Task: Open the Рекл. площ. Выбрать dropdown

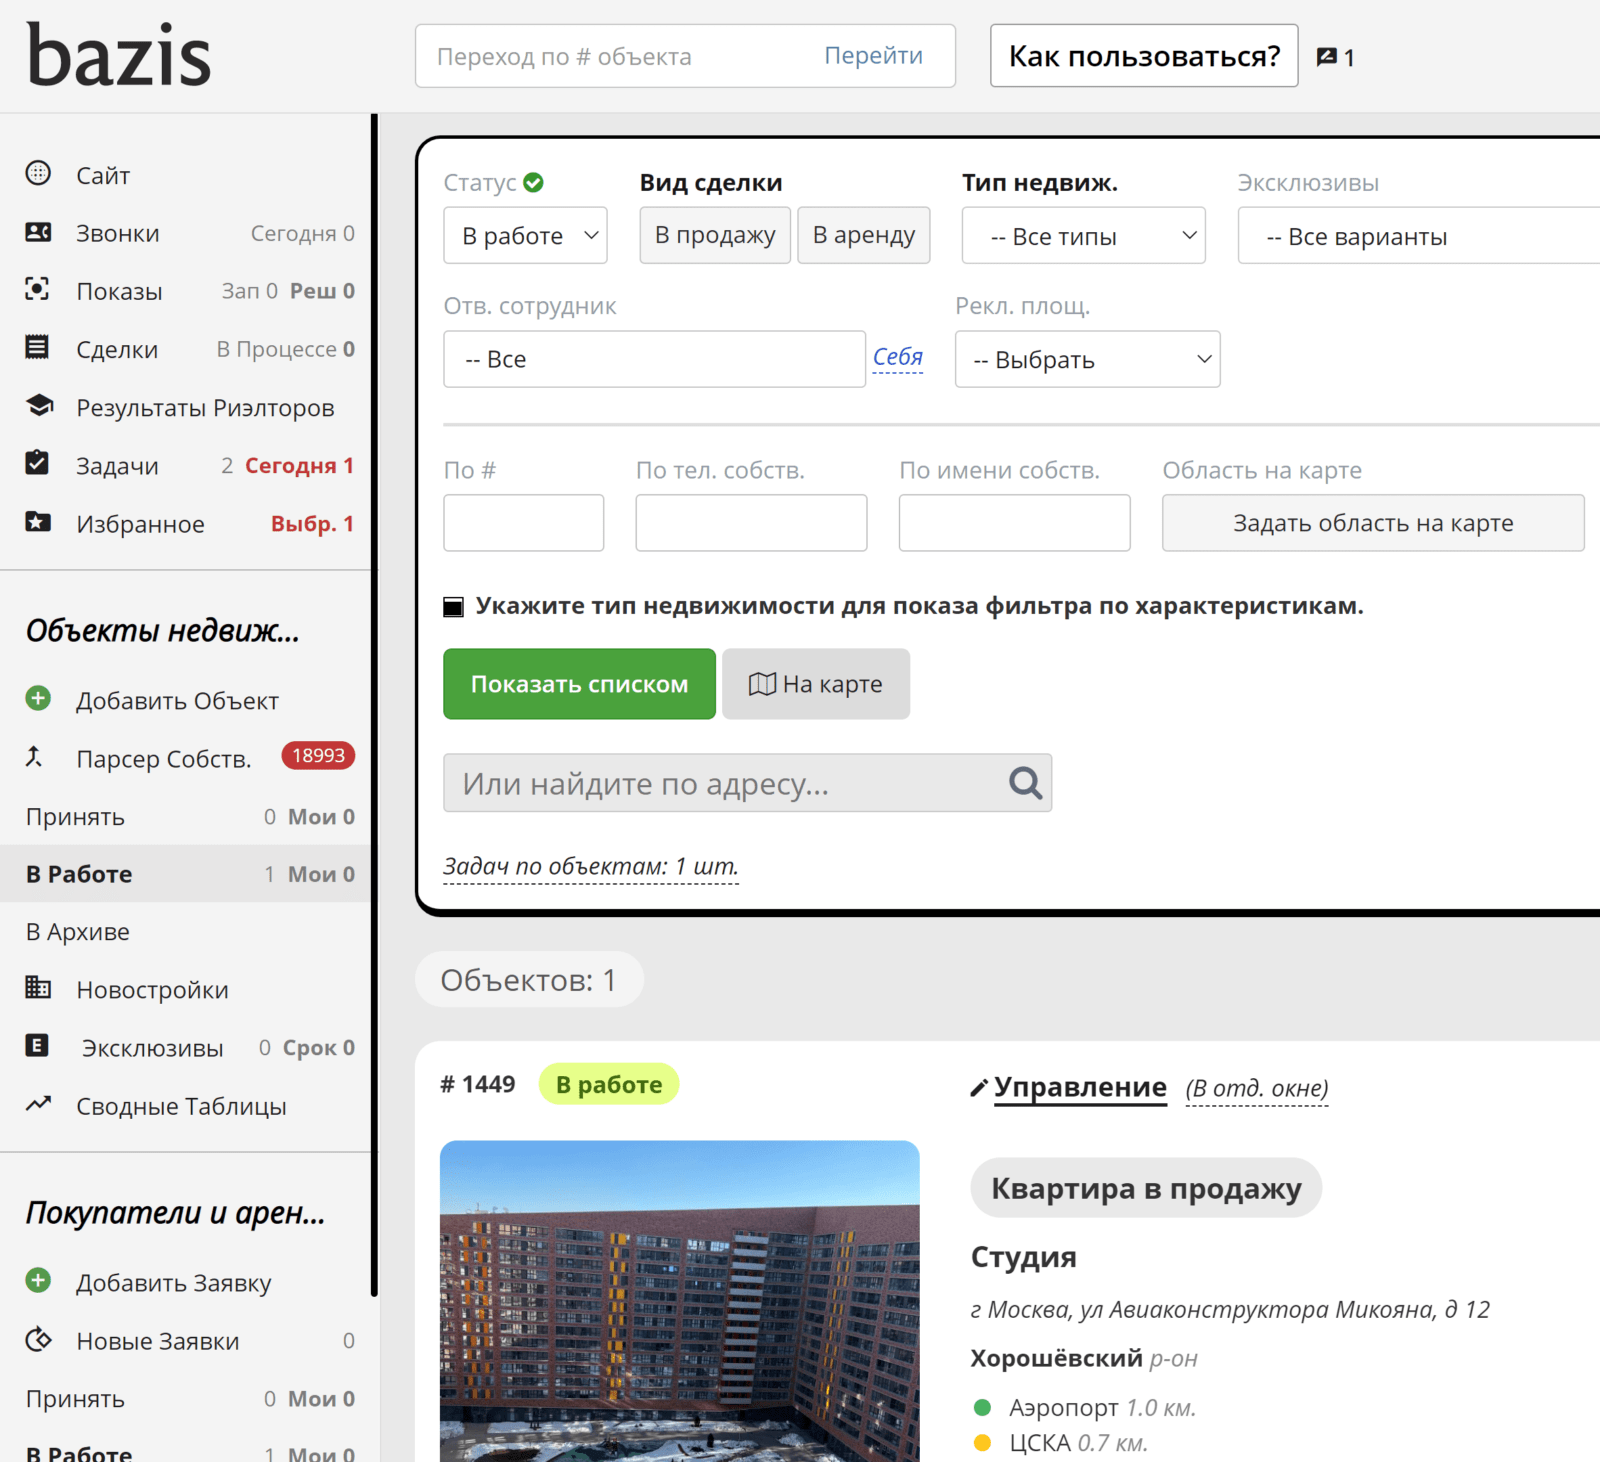Action: click(x=1087, y=359)
